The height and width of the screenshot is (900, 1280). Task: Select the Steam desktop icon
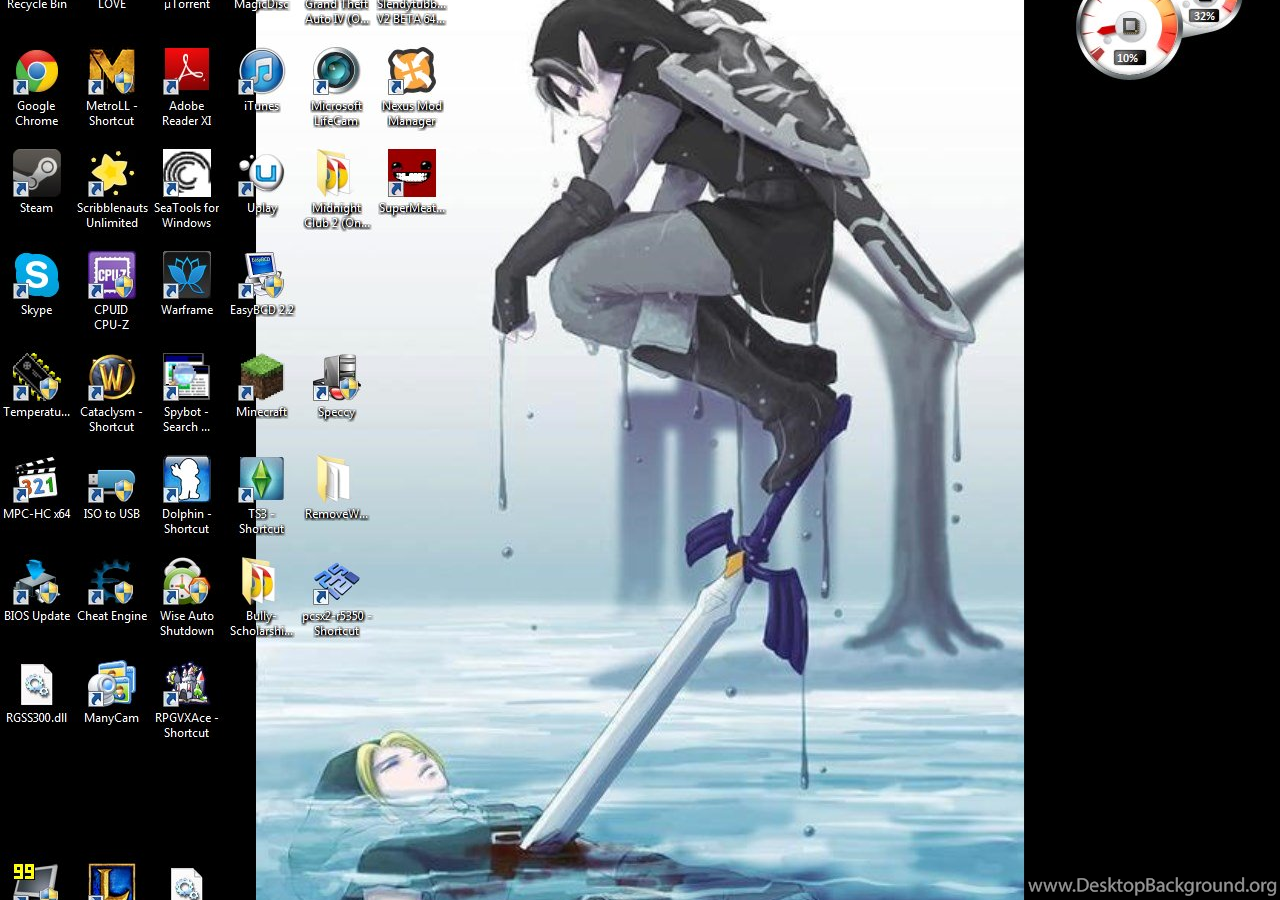coord(36,173)
